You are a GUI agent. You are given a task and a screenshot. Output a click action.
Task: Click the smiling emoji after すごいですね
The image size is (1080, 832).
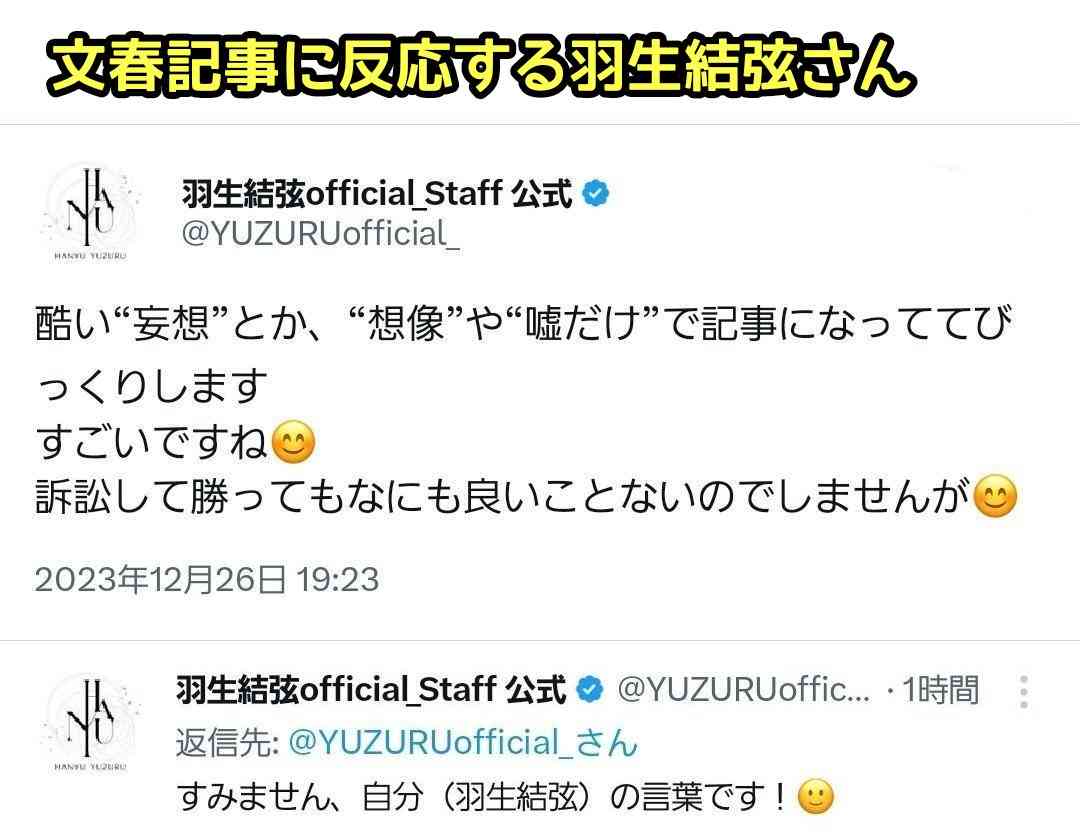(x=294, y=441)
